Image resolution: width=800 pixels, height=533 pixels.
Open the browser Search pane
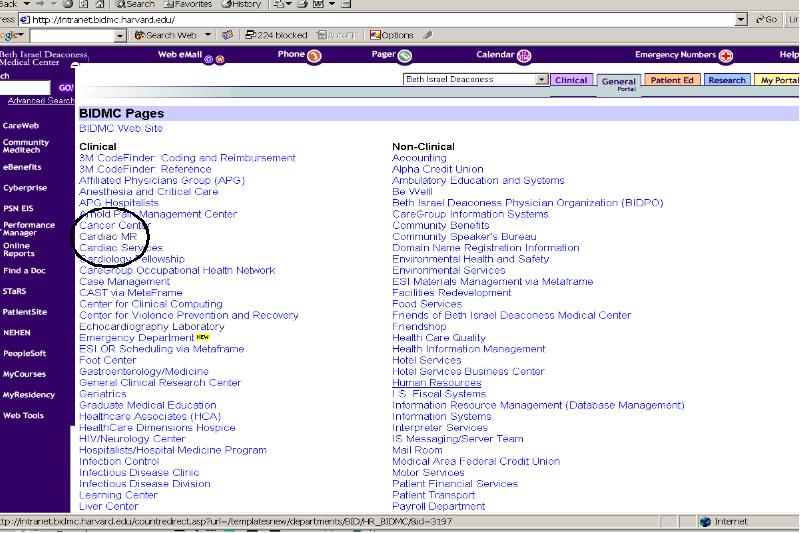pos(135,4)
